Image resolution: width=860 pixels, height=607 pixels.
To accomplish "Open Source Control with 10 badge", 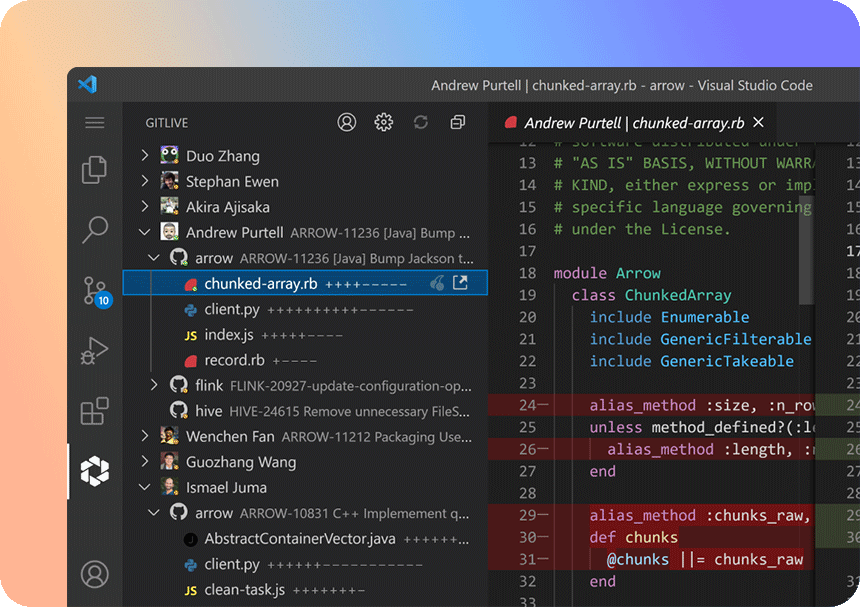I will [x=95, y=290].
